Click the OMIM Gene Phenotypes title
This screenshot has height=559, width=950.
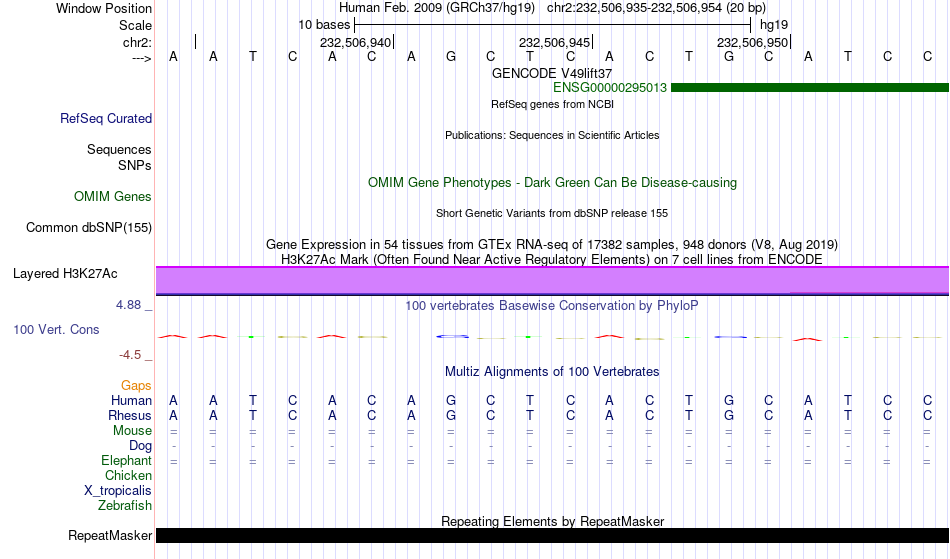[x=552, y=183]
